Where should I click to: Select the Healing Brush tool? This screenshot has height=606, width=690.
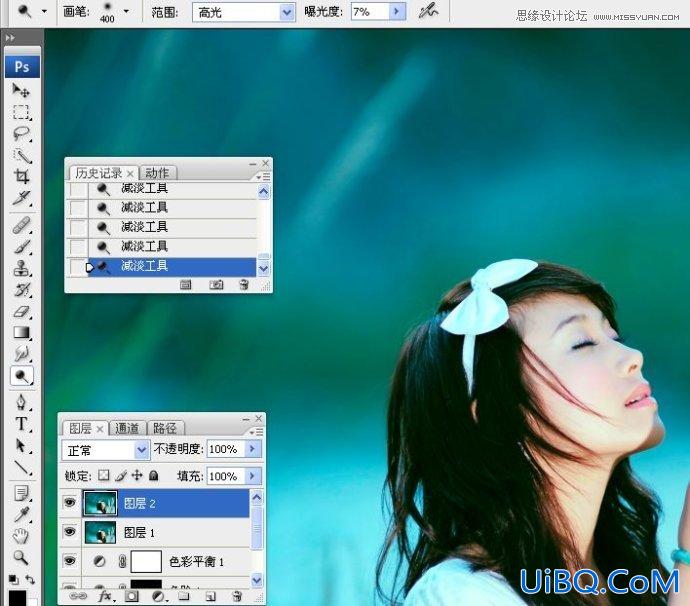pos(21,225)
